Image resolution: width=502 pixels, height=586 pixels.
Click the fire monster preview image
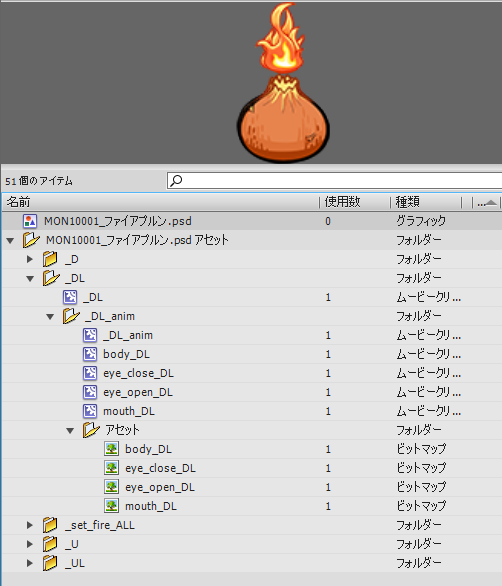(x=283, y=83)
